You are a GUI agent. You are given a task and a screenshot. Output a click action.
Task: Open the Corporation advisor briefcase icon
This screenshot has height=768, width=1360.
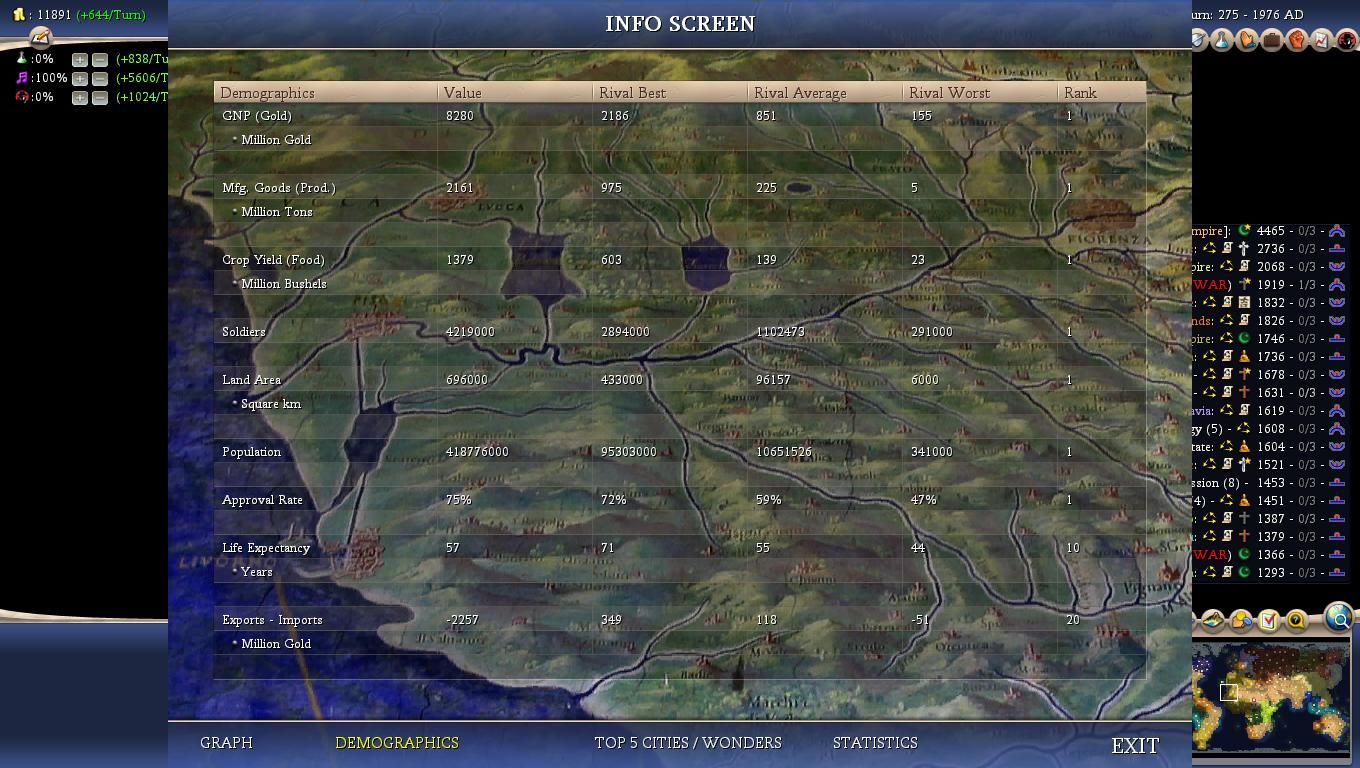1272,40
